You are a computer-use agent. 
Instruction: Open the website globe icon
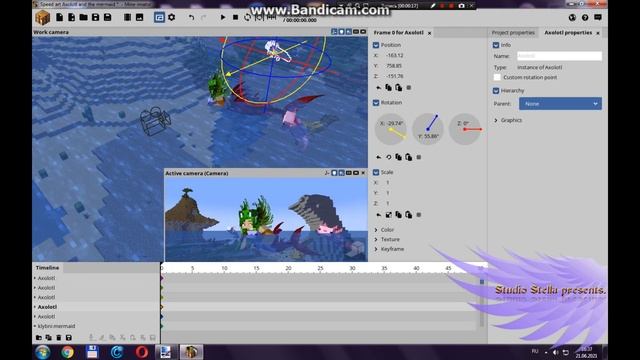tap(572, 18)
